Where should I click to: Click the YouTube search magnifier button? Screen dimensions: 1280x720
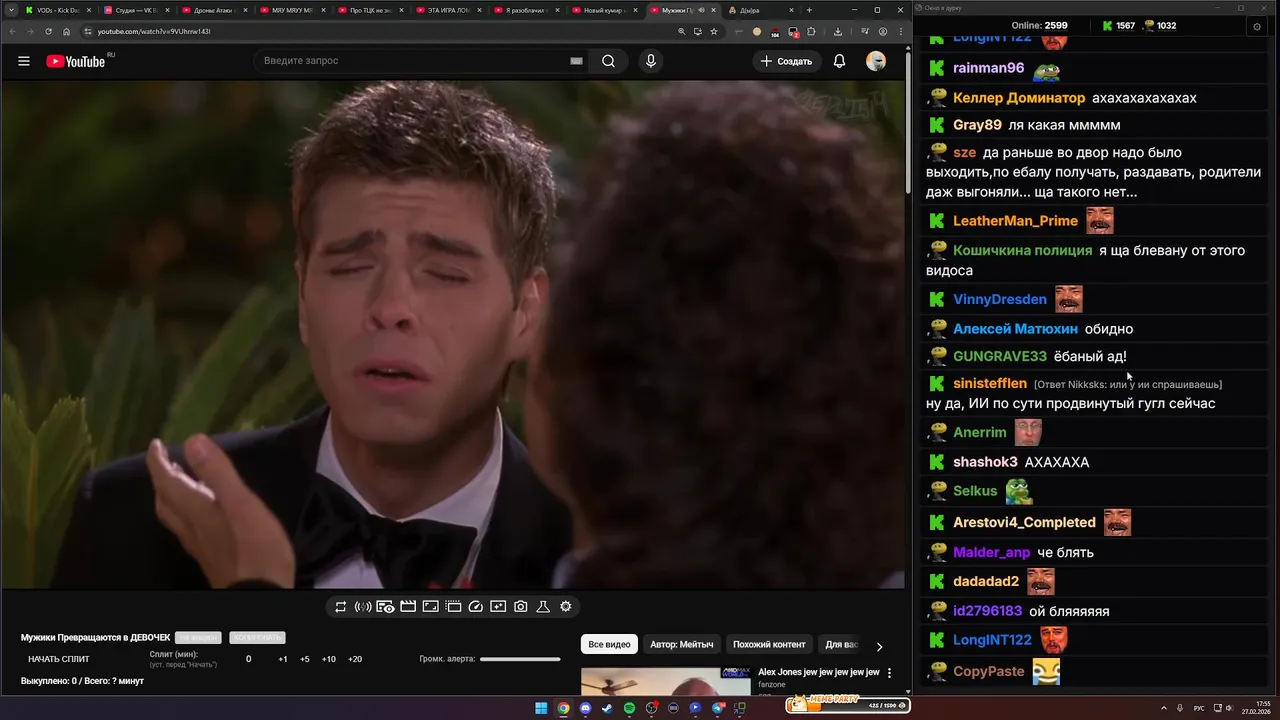tap(608, 61)
